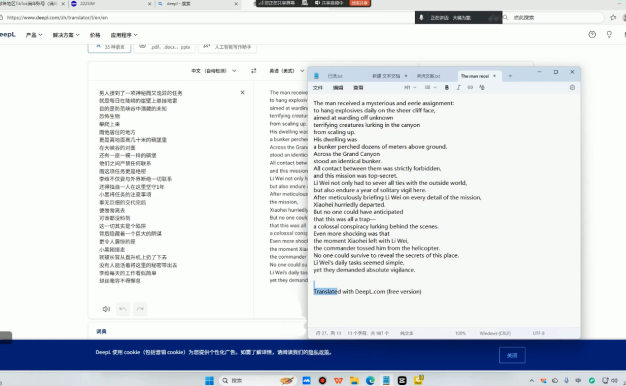Click the browser search box 点此搜索
This screenshot has height=386, width=626.
[555, 18]
